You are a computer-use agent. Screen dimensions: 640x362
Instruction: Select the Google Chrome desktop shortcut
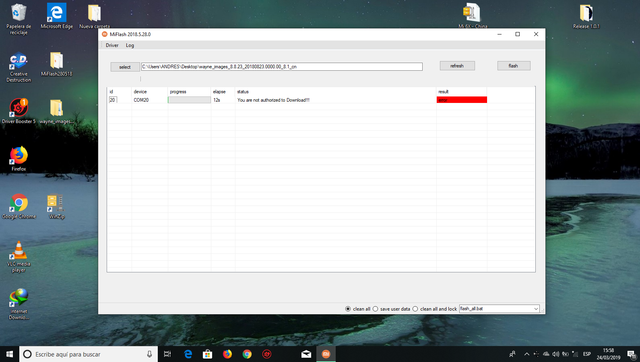point(18,207)
